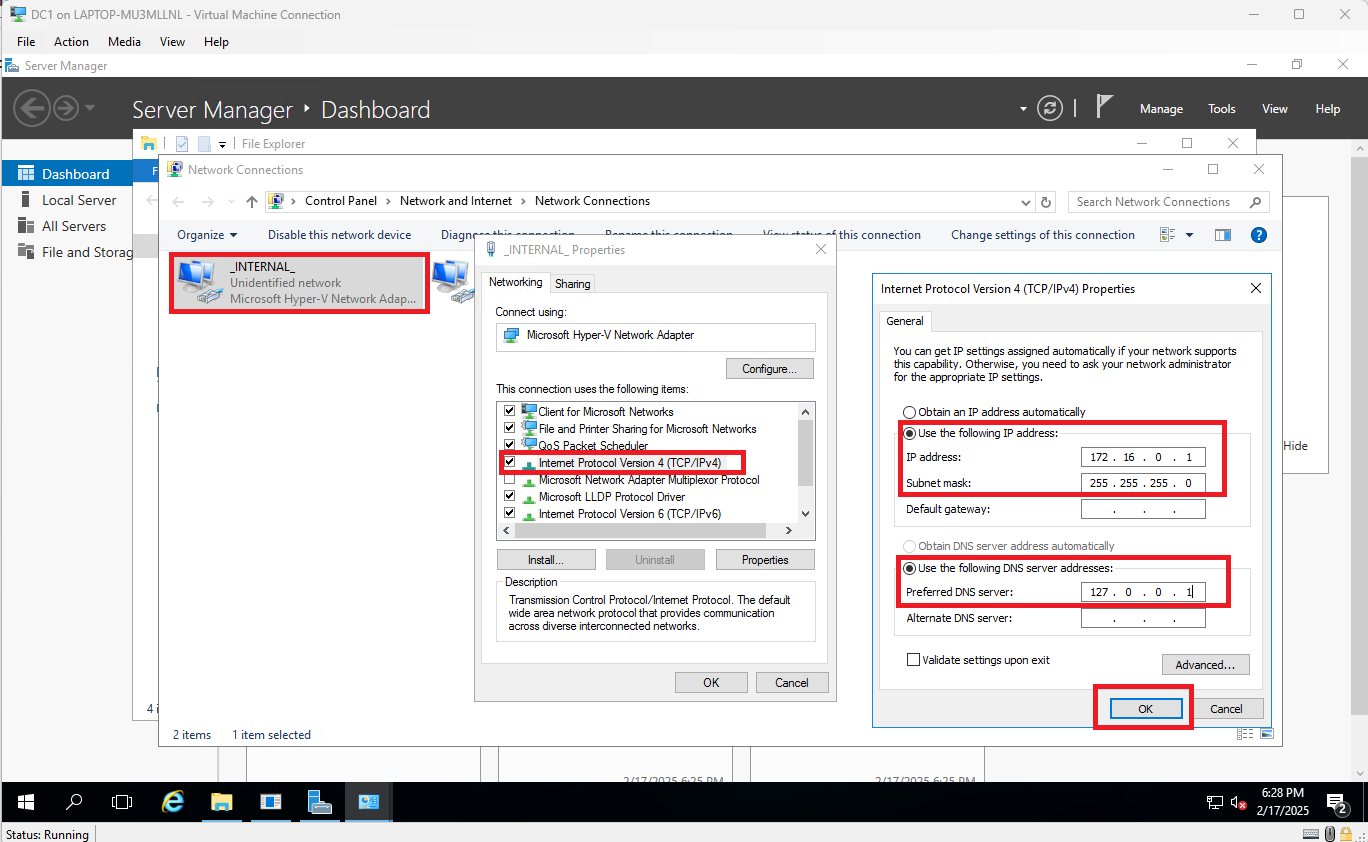Open File Explorer quick access toolbar dropdown
Screen dimensions: 1368x842
(x=222, y=144)
